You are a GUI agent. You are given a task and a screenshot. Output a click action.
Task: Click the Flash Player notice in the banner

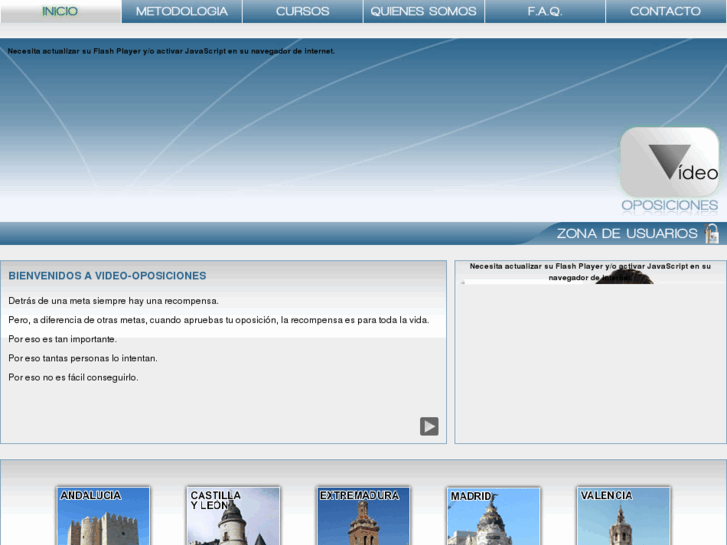tap(171, 51)
